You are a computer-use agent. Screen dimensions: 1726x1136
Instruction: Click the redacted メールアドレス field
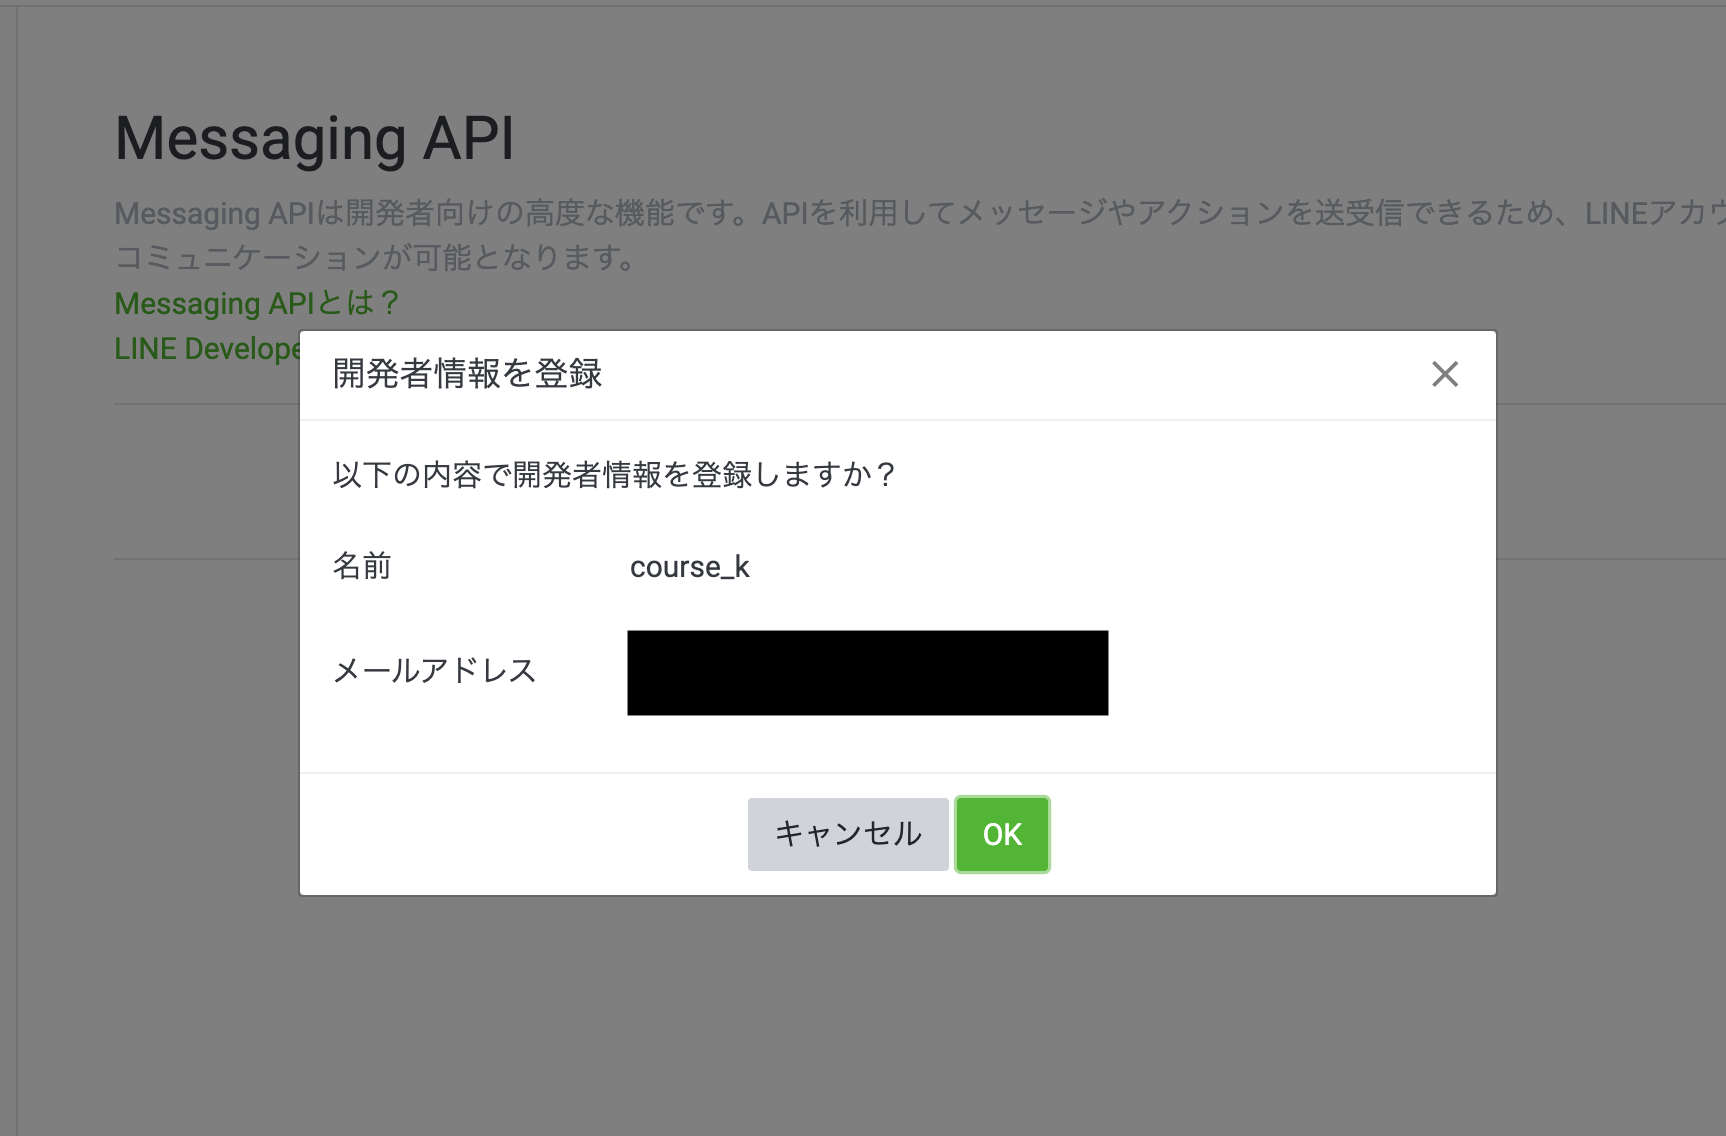867,672
